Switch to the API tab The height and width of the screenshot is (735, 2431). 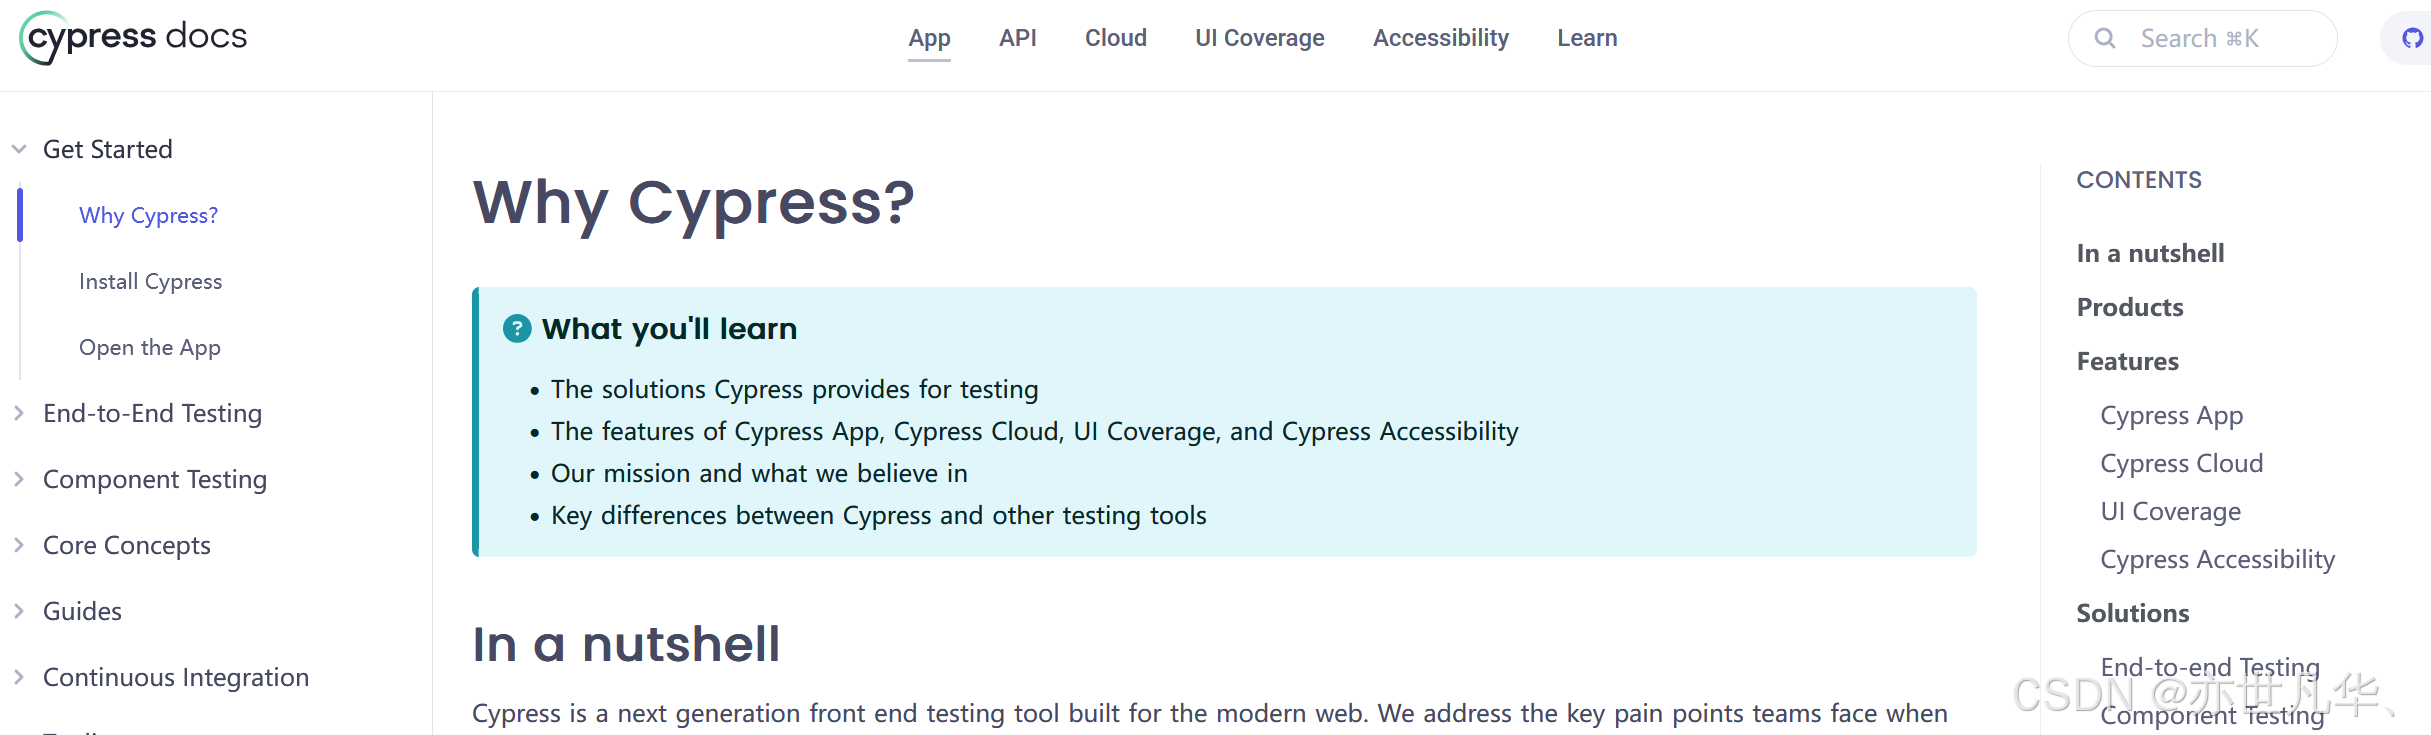(x=1017, y=38)
